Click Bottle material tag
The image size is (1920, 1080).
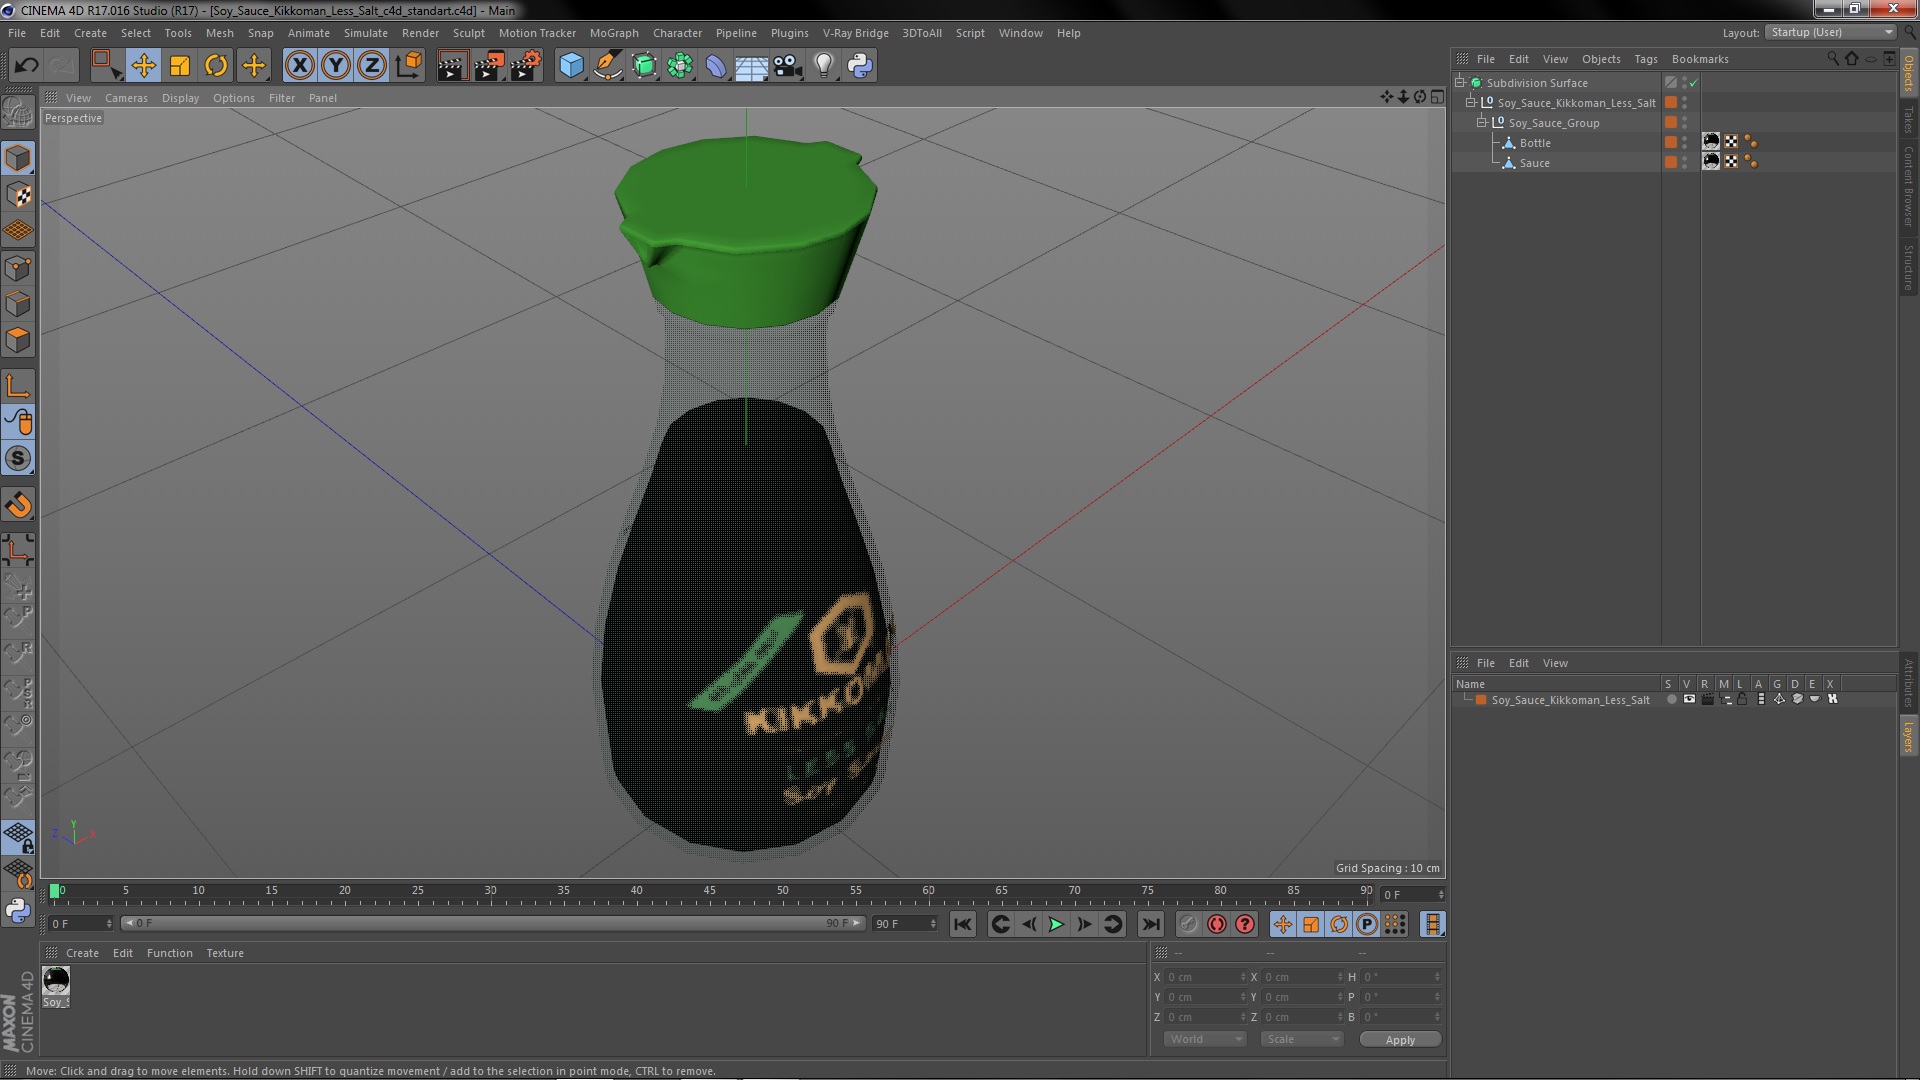pos(1711,142)
